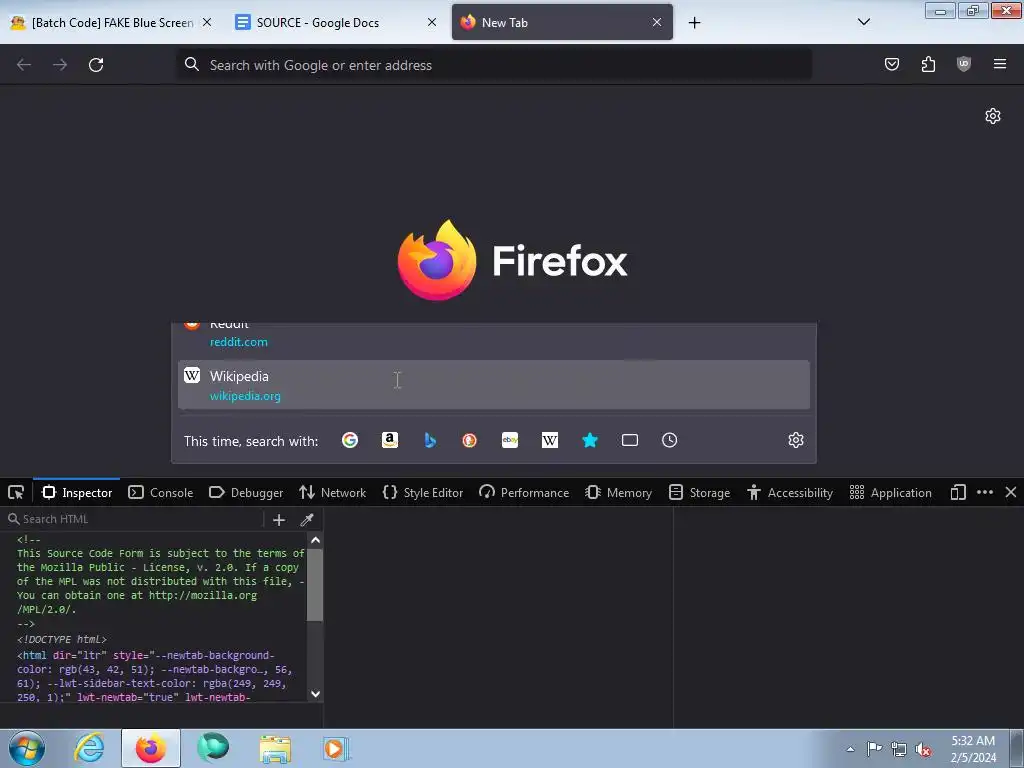Open the Style Editor panel tab
Viewport: 1024px width, 768px height.
click(423, 492)
